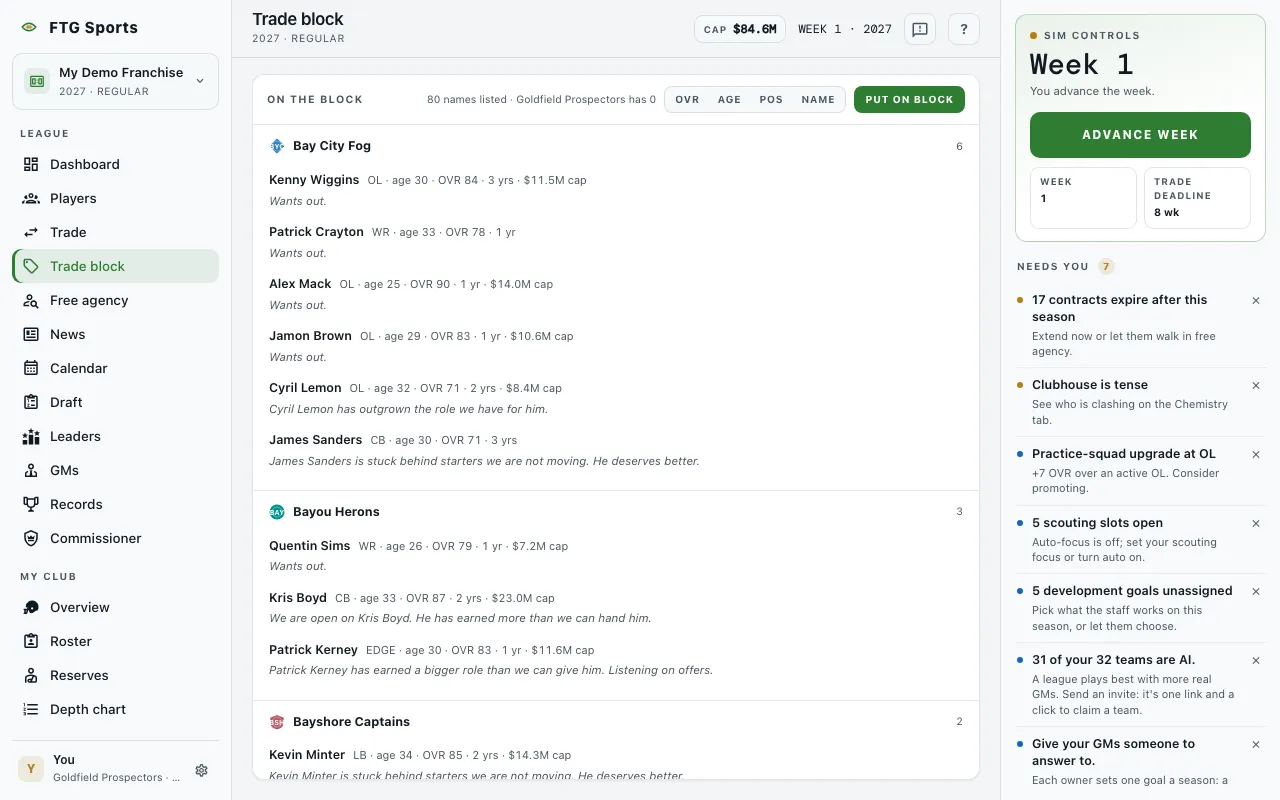Image resolution: width=1280 pixels, height=800 pixels.
Task: Select the Draft clipboard icon
Action: [x=31, y=402]
